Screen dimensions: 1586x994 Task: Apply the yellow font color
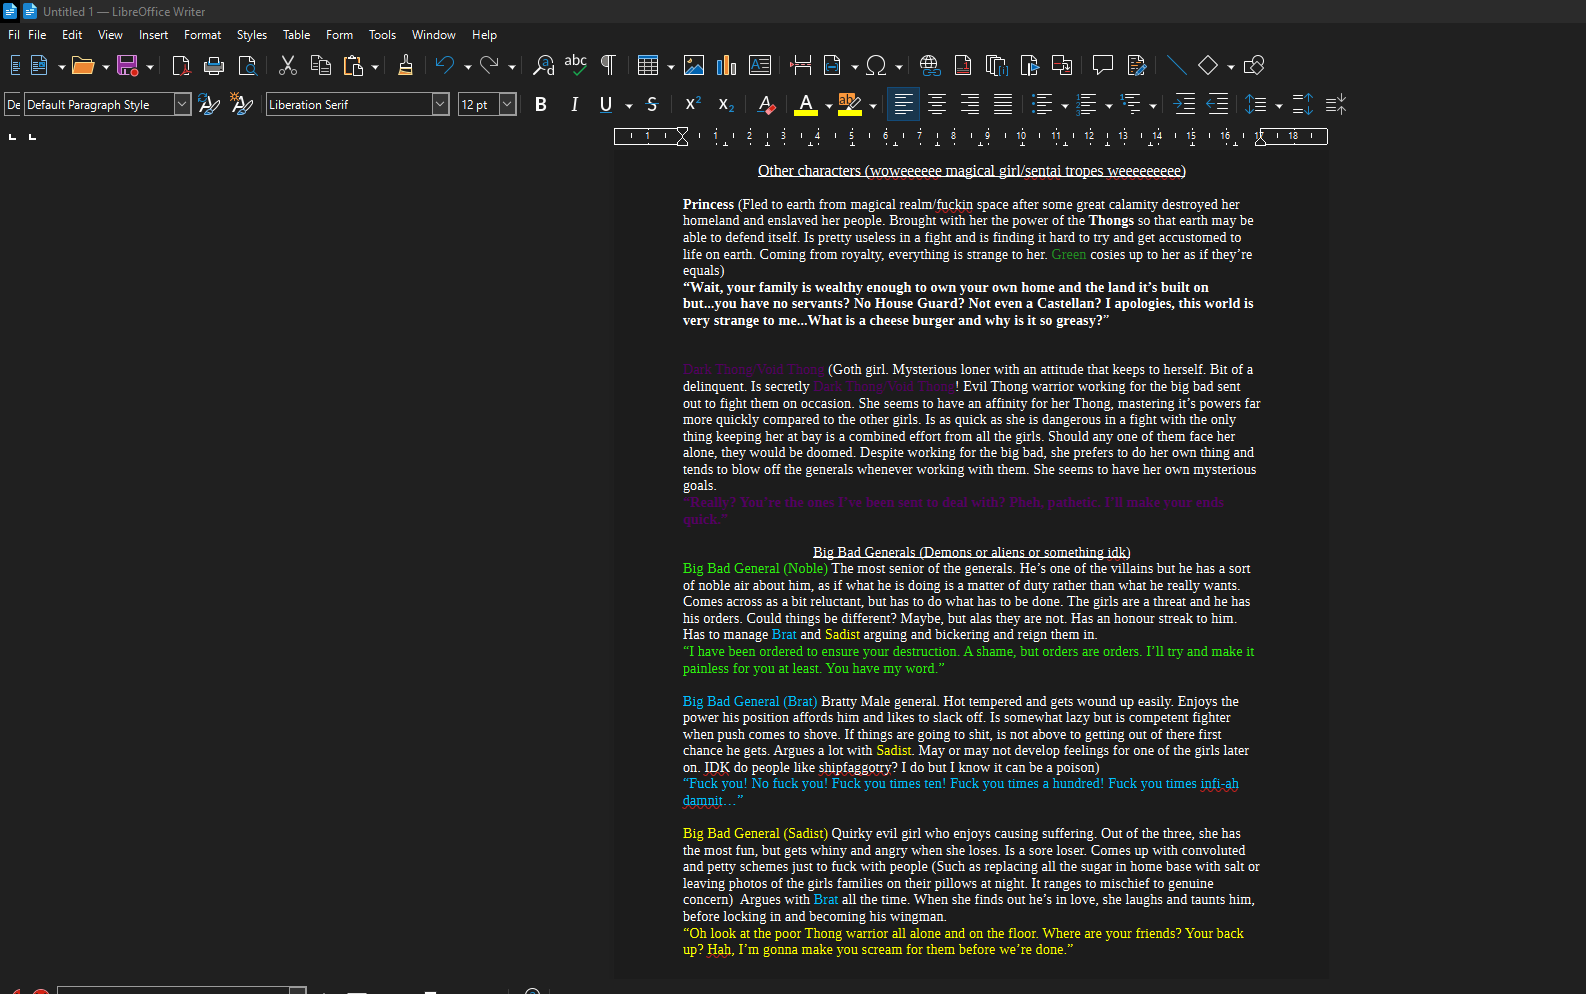[x=806, y=104]
